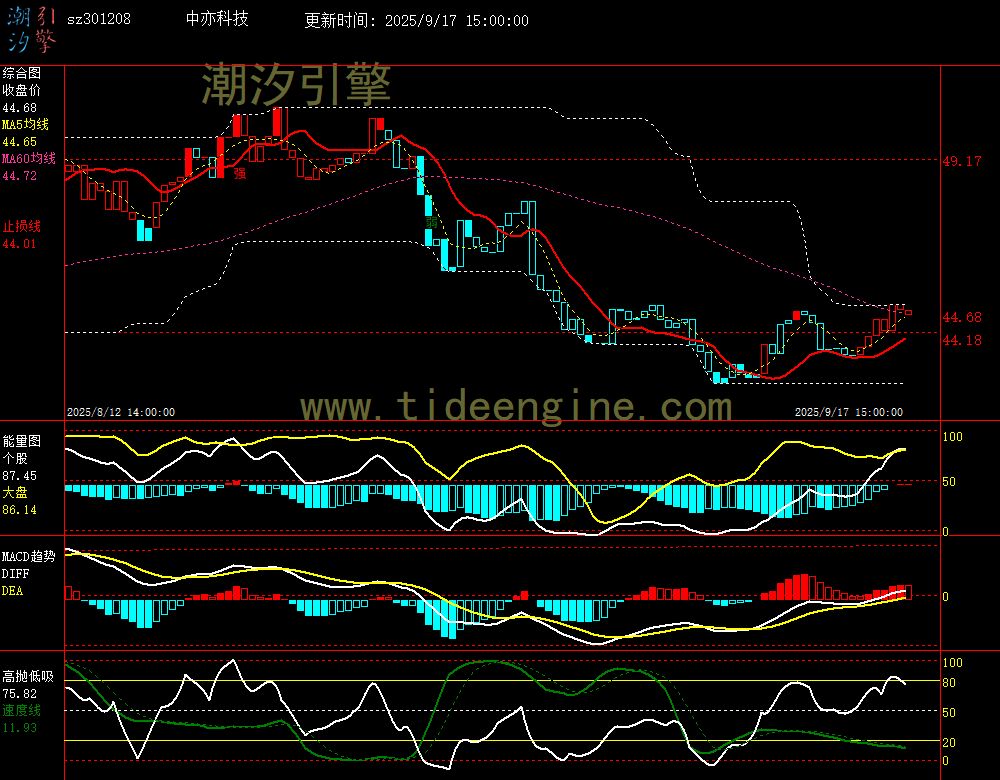Click the MA5 value 44.65
This screenshot has height=780, width=1000.
(20, 142)
